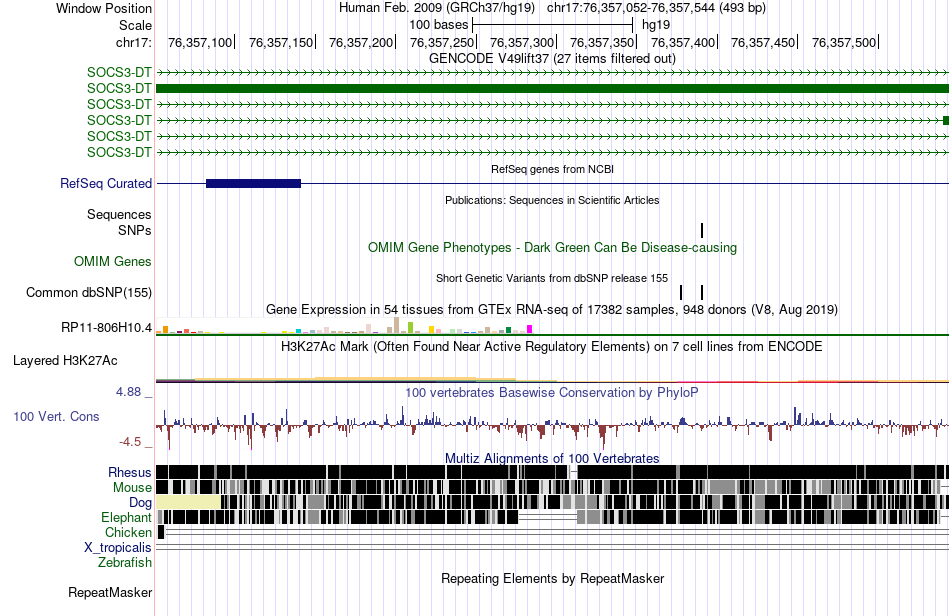The height and width of the screenshot is (616, 950).
Task: Open 'Short Genetic Variants from dbSNP release 155' title
Action: point(552,278)
